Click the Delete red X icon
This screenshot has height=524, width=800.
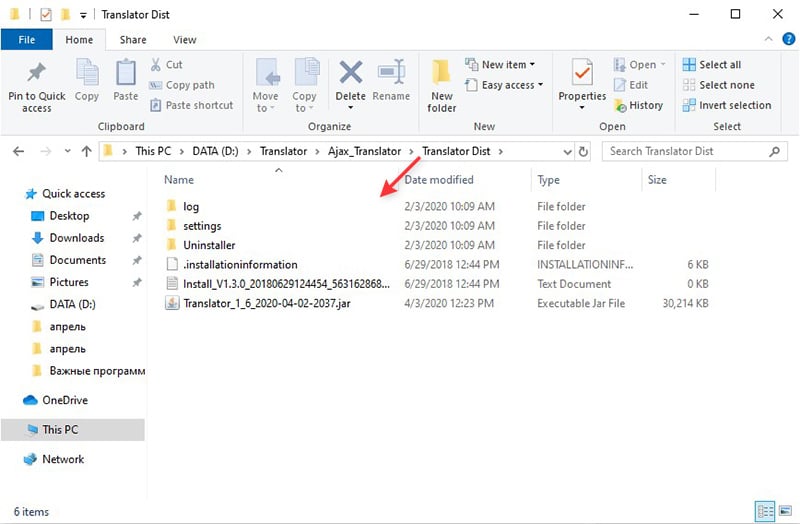pos(351,72)
